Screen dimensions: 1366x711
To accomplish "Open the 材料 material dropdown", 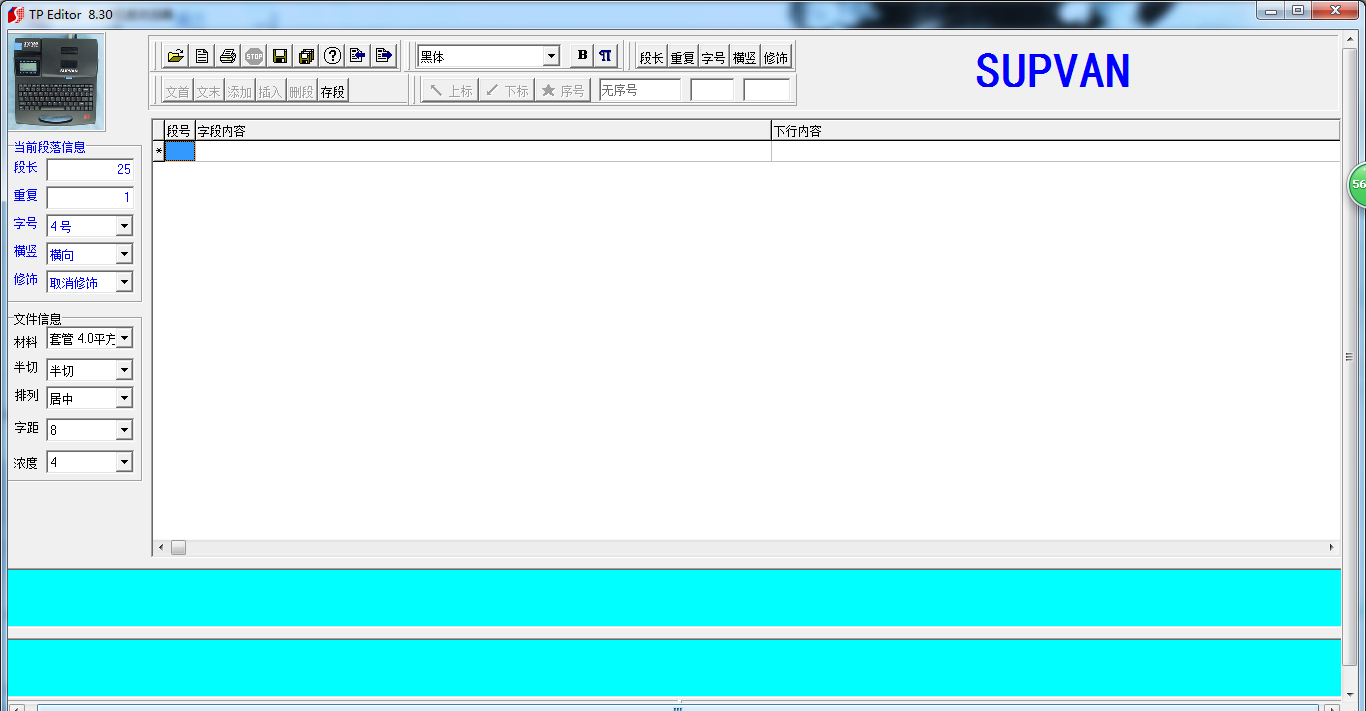I will coord(124,339).
